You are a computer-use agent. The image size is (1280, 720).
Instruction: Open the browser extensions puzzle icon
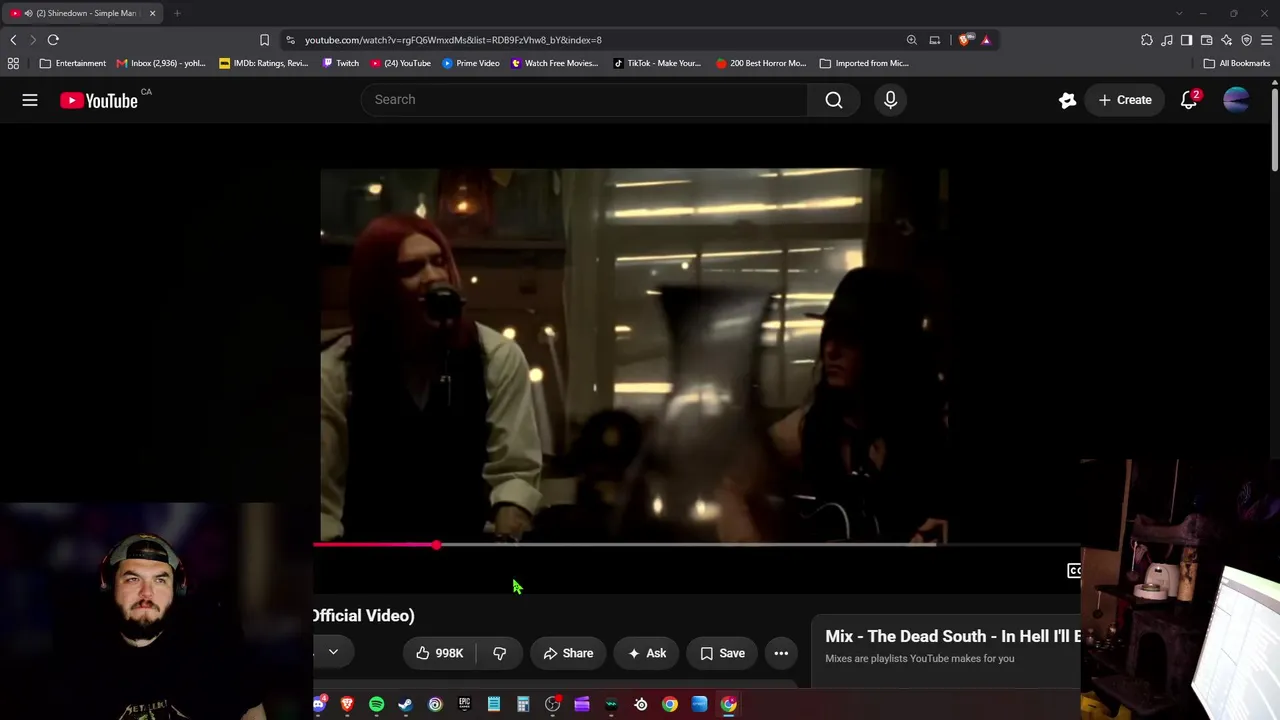click(x=1147, y=40)
